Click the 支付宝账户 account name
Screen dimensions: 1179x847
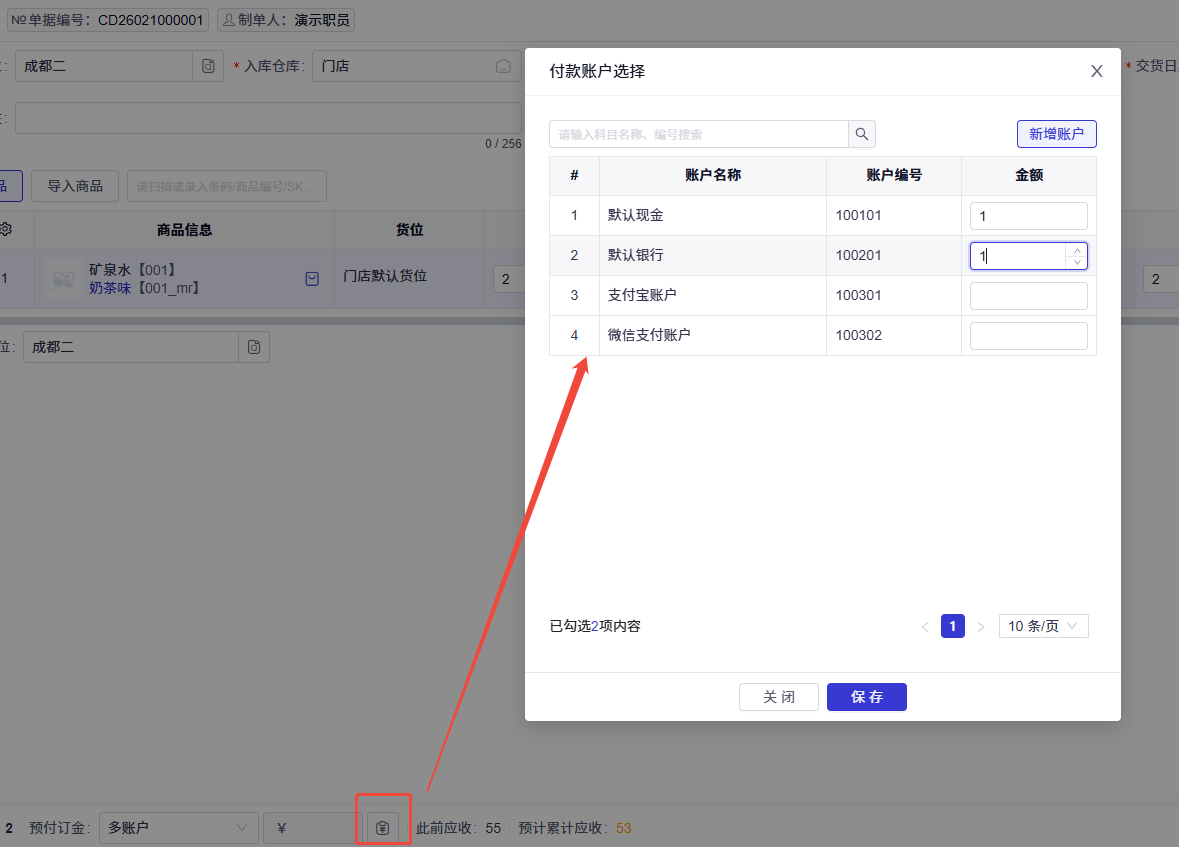coord(642,295)
